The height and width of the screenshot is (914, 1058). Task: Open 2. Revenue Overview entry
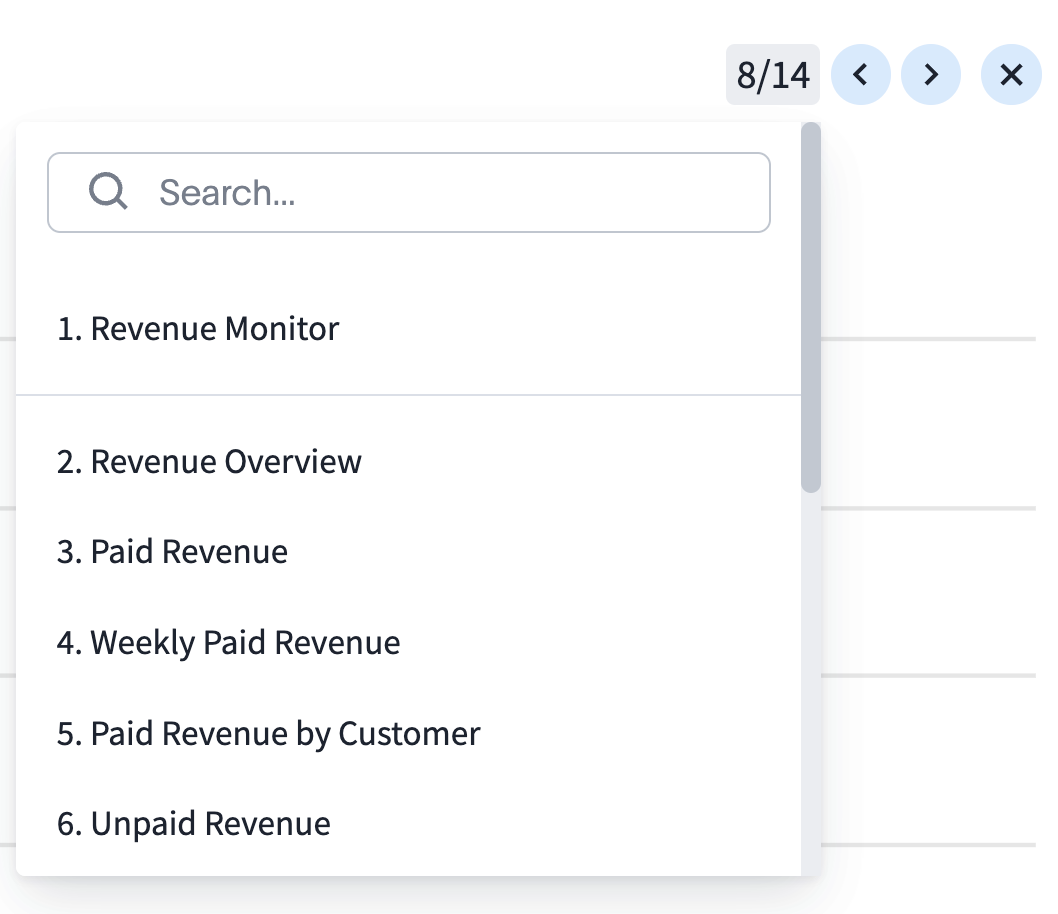[209, 462]
